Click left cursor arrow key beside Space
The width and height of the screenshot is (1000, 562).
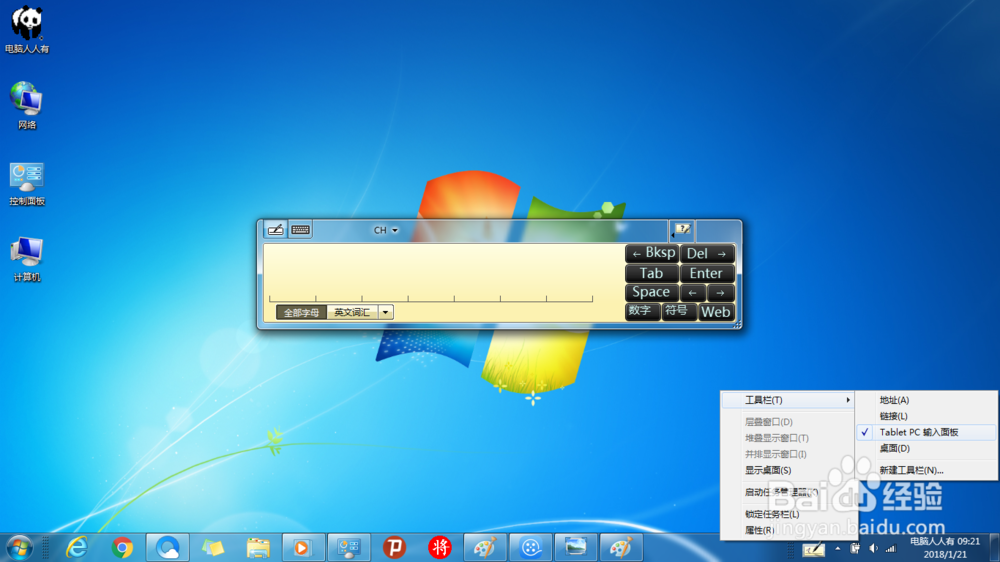pos(693,293)
